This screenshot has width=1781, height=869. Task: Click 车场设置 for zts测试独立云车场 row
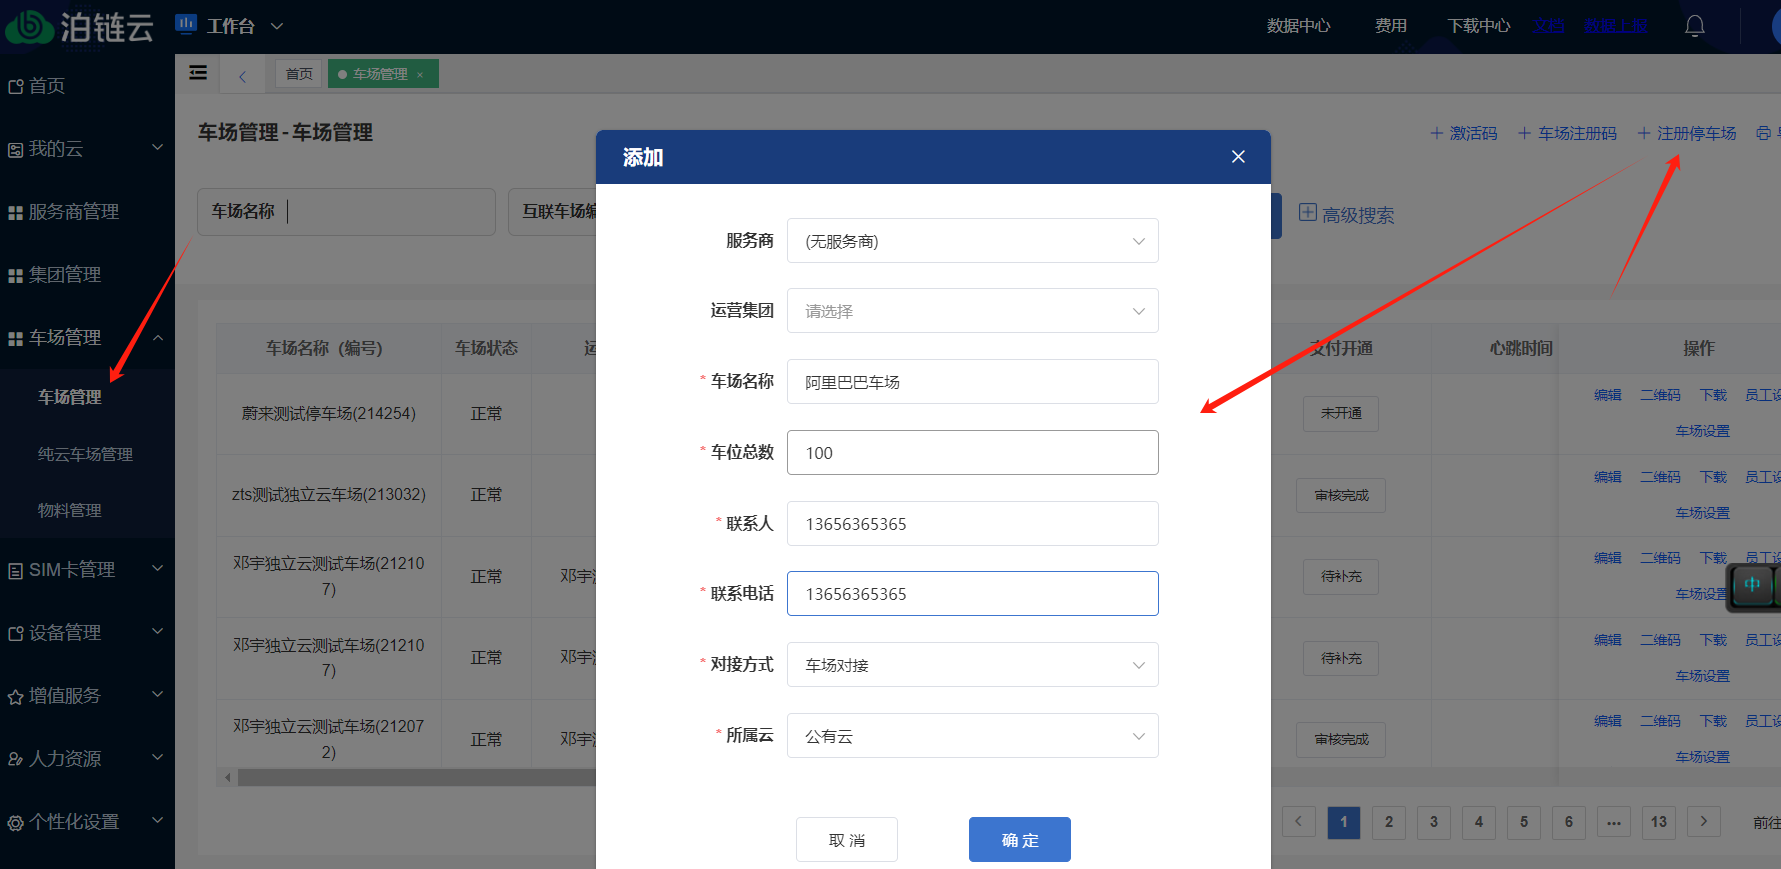click(1702, 513)
